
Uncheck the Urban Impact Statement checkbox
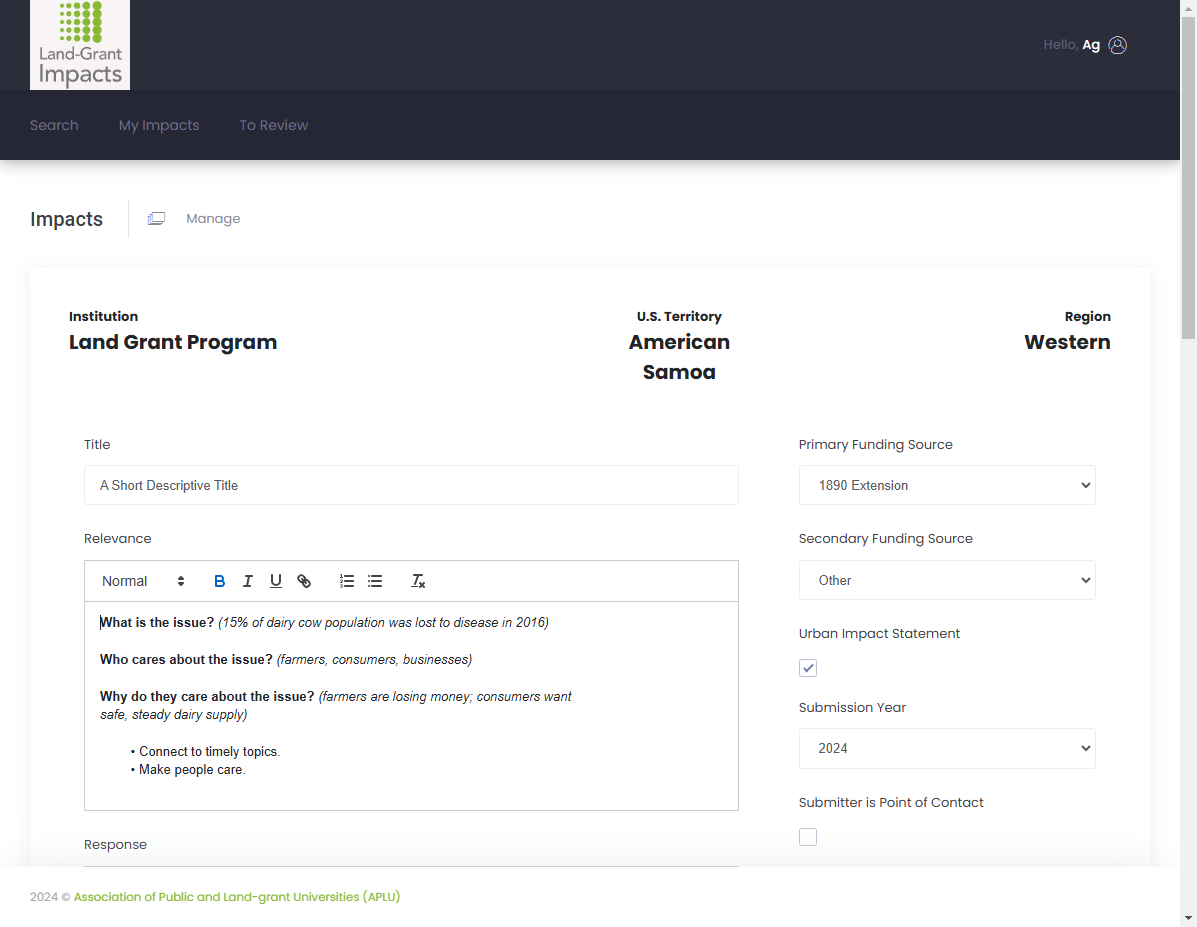808,668
